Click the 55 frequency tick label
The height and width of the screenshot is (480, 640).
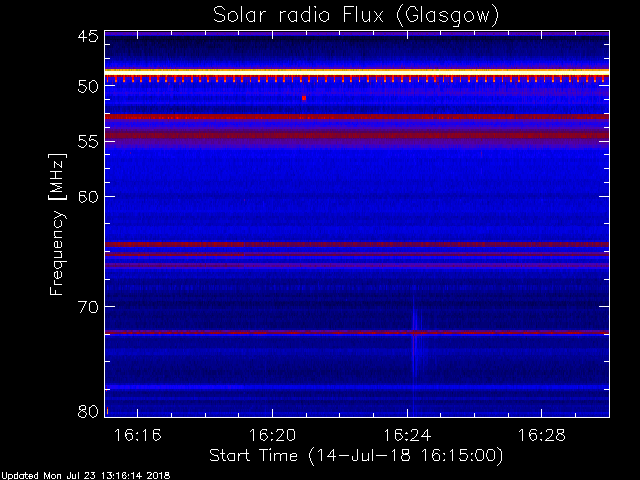88,142
